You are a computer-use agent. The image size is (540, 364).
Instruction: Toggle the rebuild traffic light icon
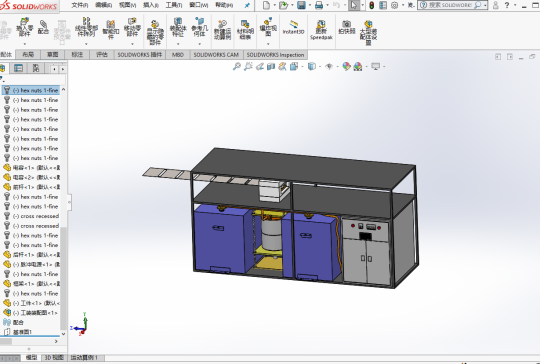click(371, 5)
